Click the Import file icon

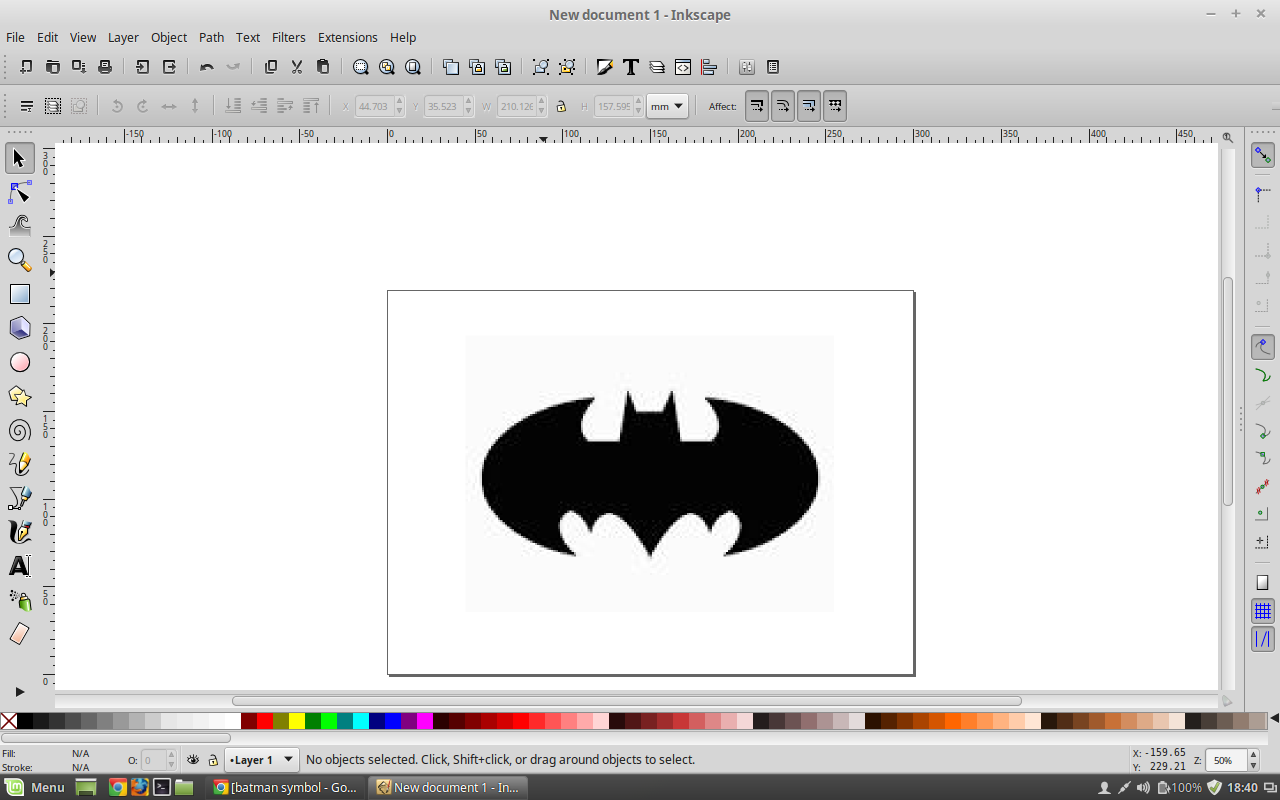point(143,67)
